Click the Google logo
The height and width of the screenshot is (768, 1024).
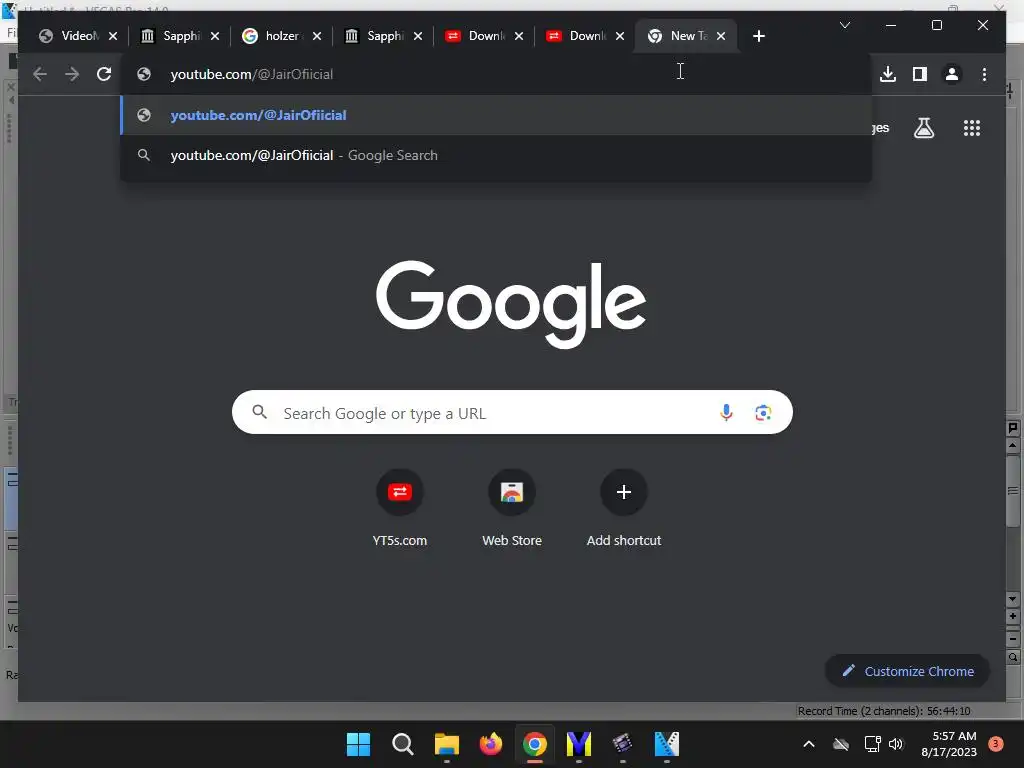click(x=511, y=304)
